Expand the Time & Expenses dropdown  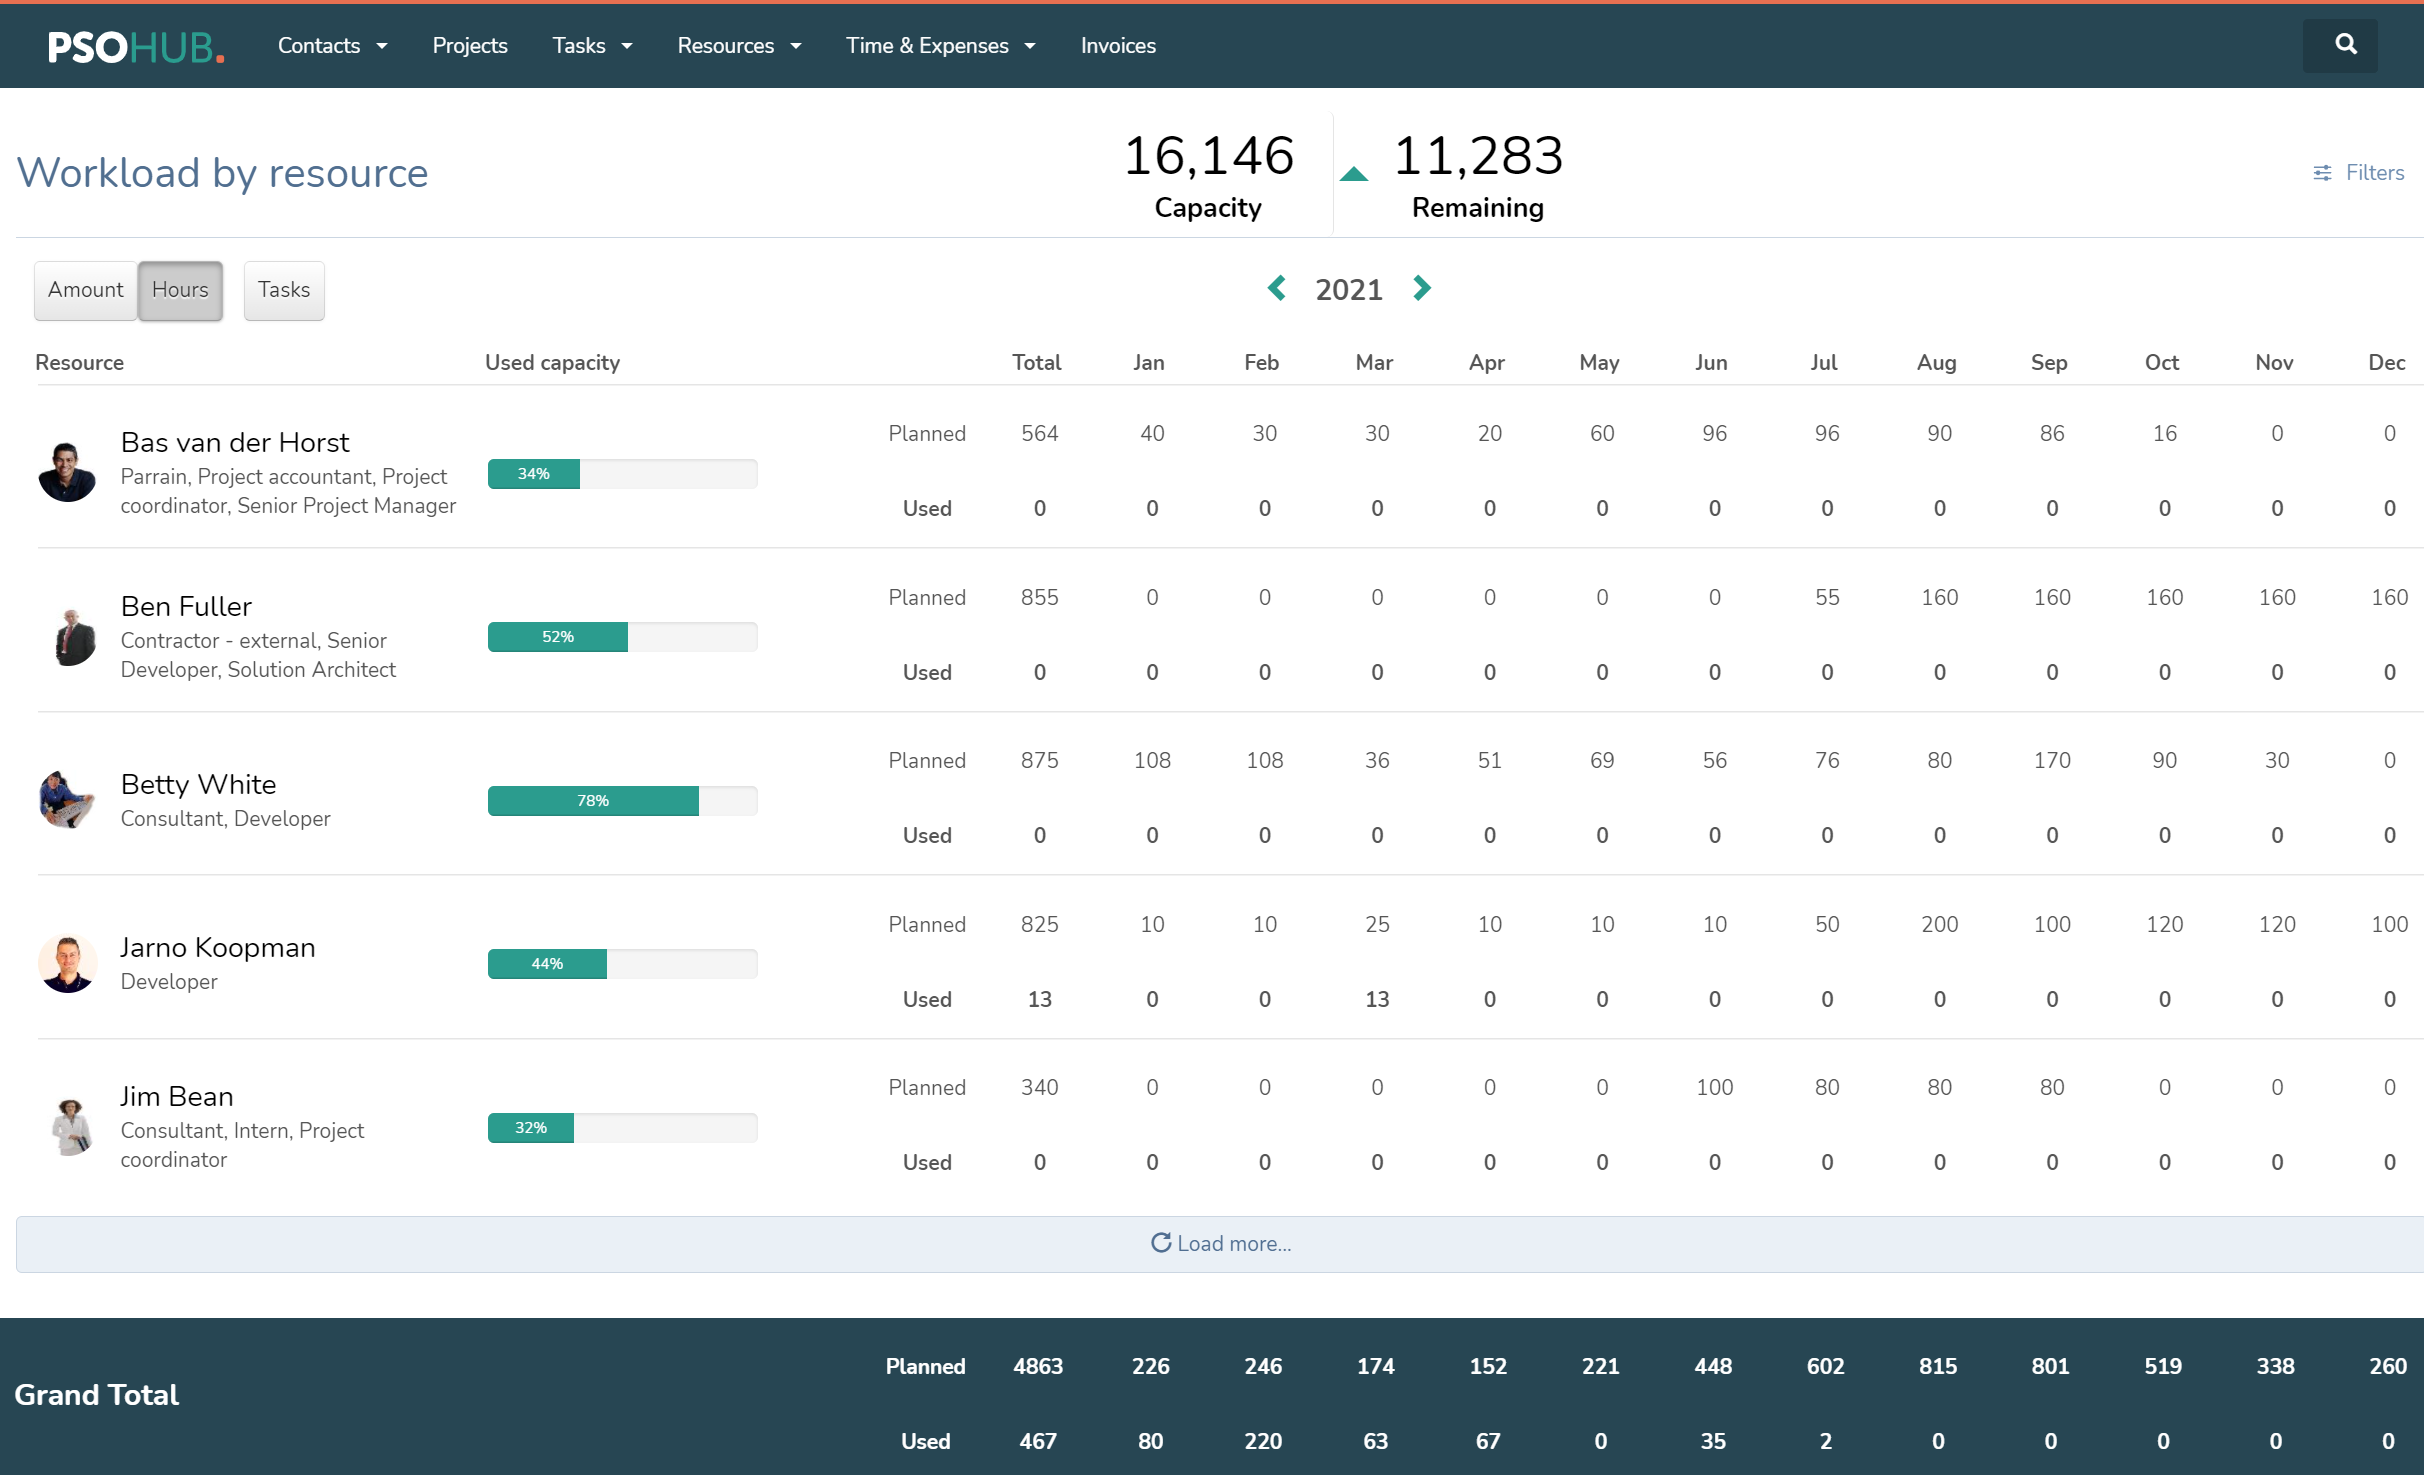pos(939,45)
